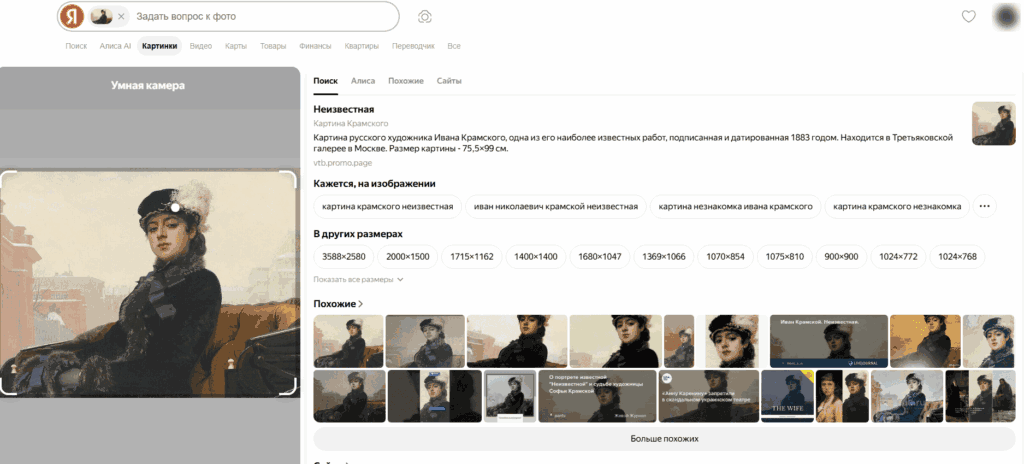The image size is (1024, 464).
Task: Open the Переводчик service tab
Action: click(x=413, y=46)
